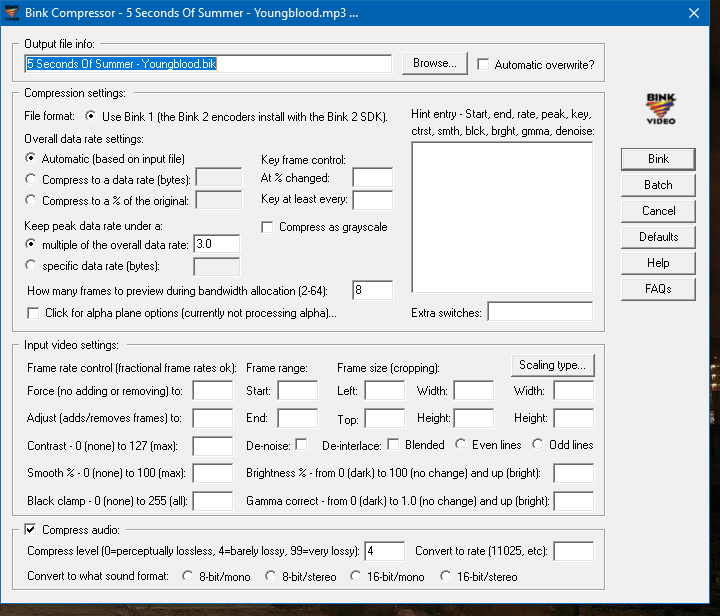The image size is (720, 616).
Task: Open the Scaling type... options
Action: (552, 365)
